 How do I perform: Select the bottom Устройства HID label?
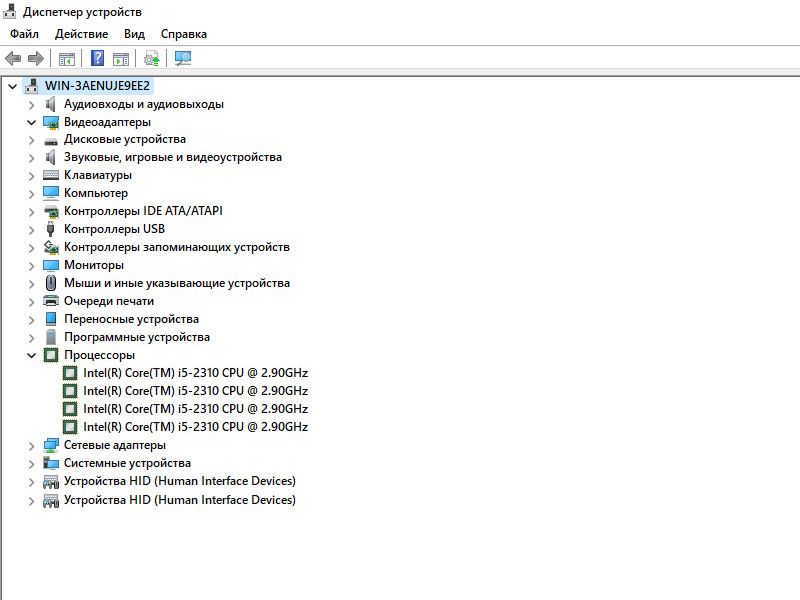[180, 500]
